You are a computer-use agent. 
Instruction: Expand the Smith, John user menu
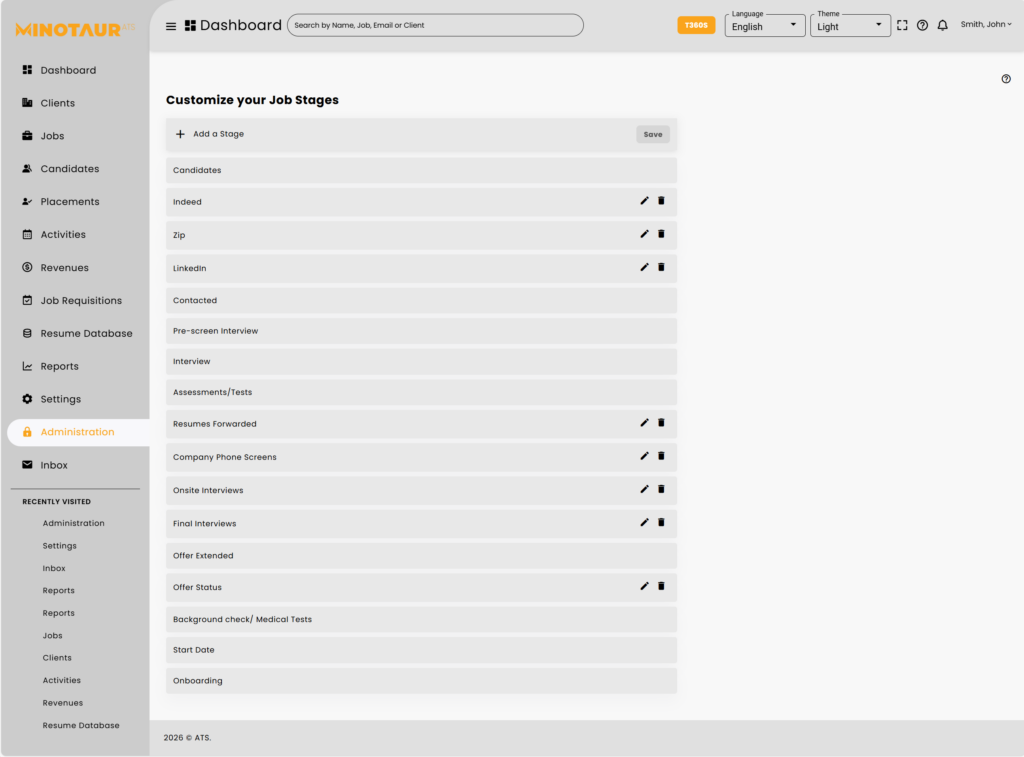pyautogui.click(x=985, y=25)
